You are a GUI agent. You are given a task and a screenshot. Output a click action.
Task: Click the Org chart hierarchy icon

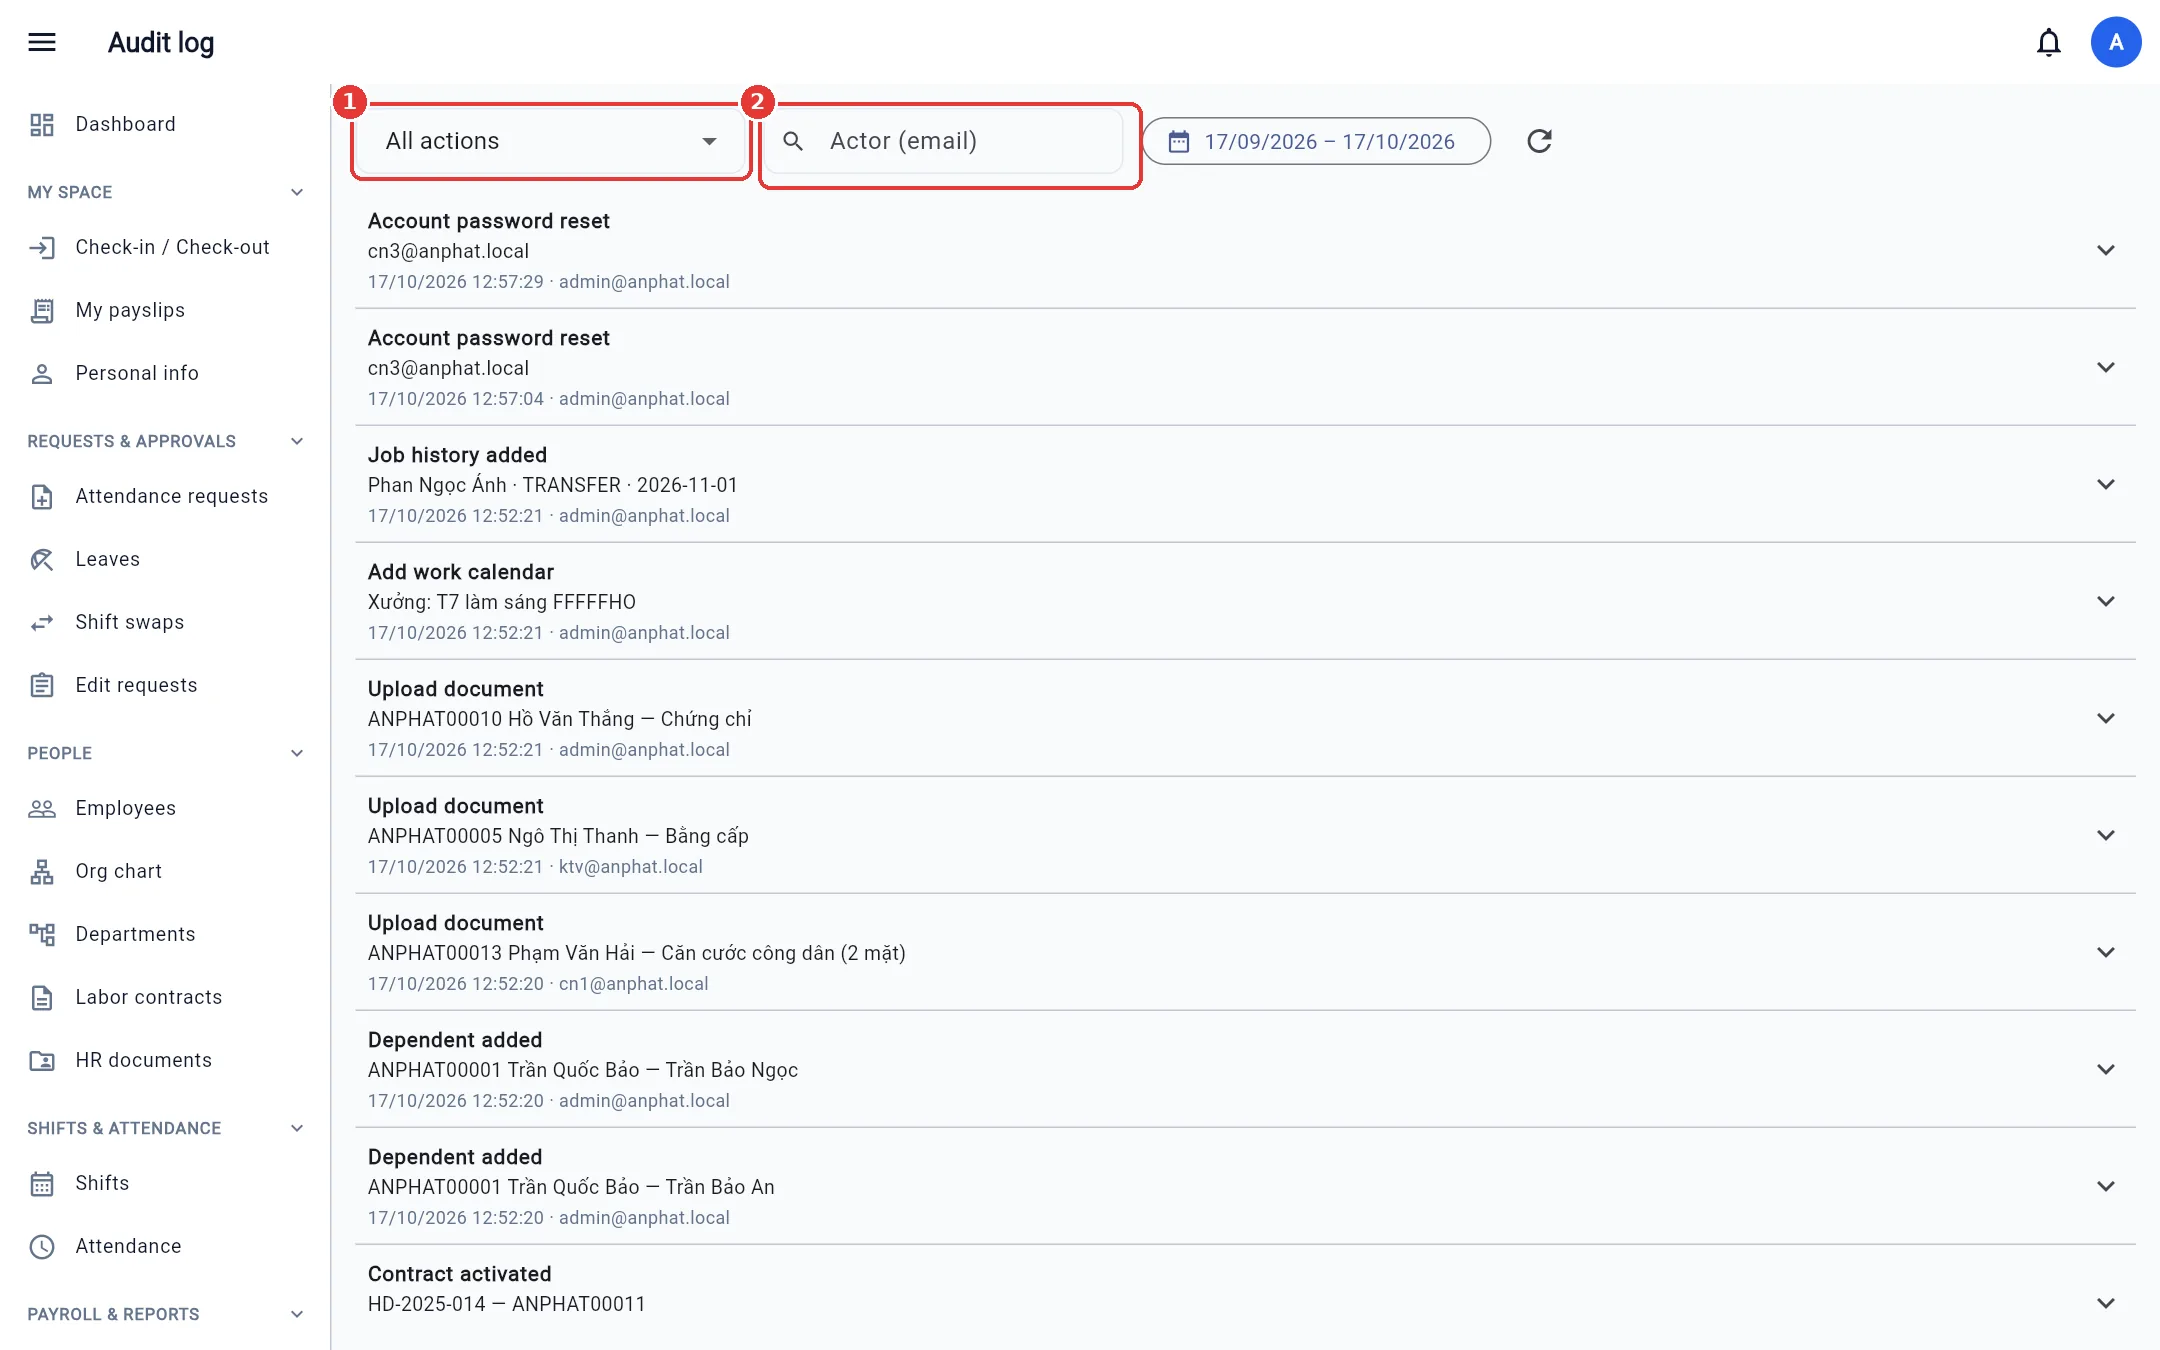coord(42,871)
